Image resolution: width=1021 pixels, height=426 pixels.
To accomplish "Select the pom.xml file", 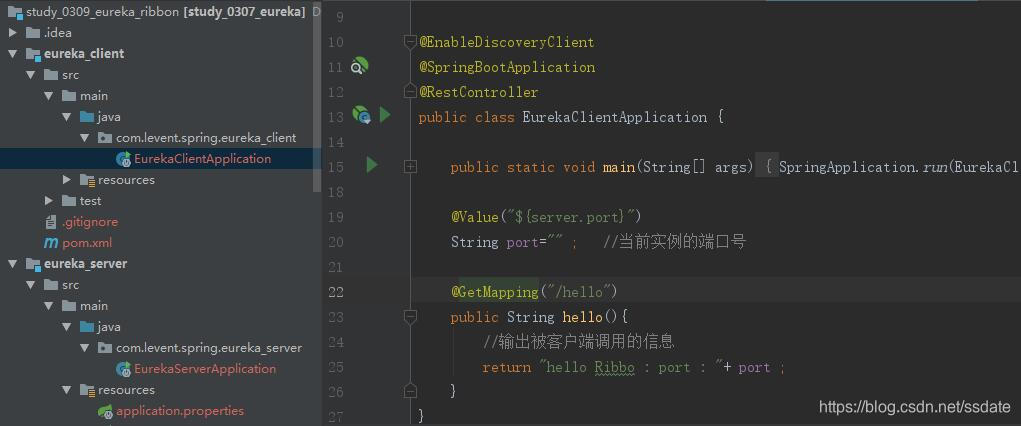I will [x=87, y=243].
